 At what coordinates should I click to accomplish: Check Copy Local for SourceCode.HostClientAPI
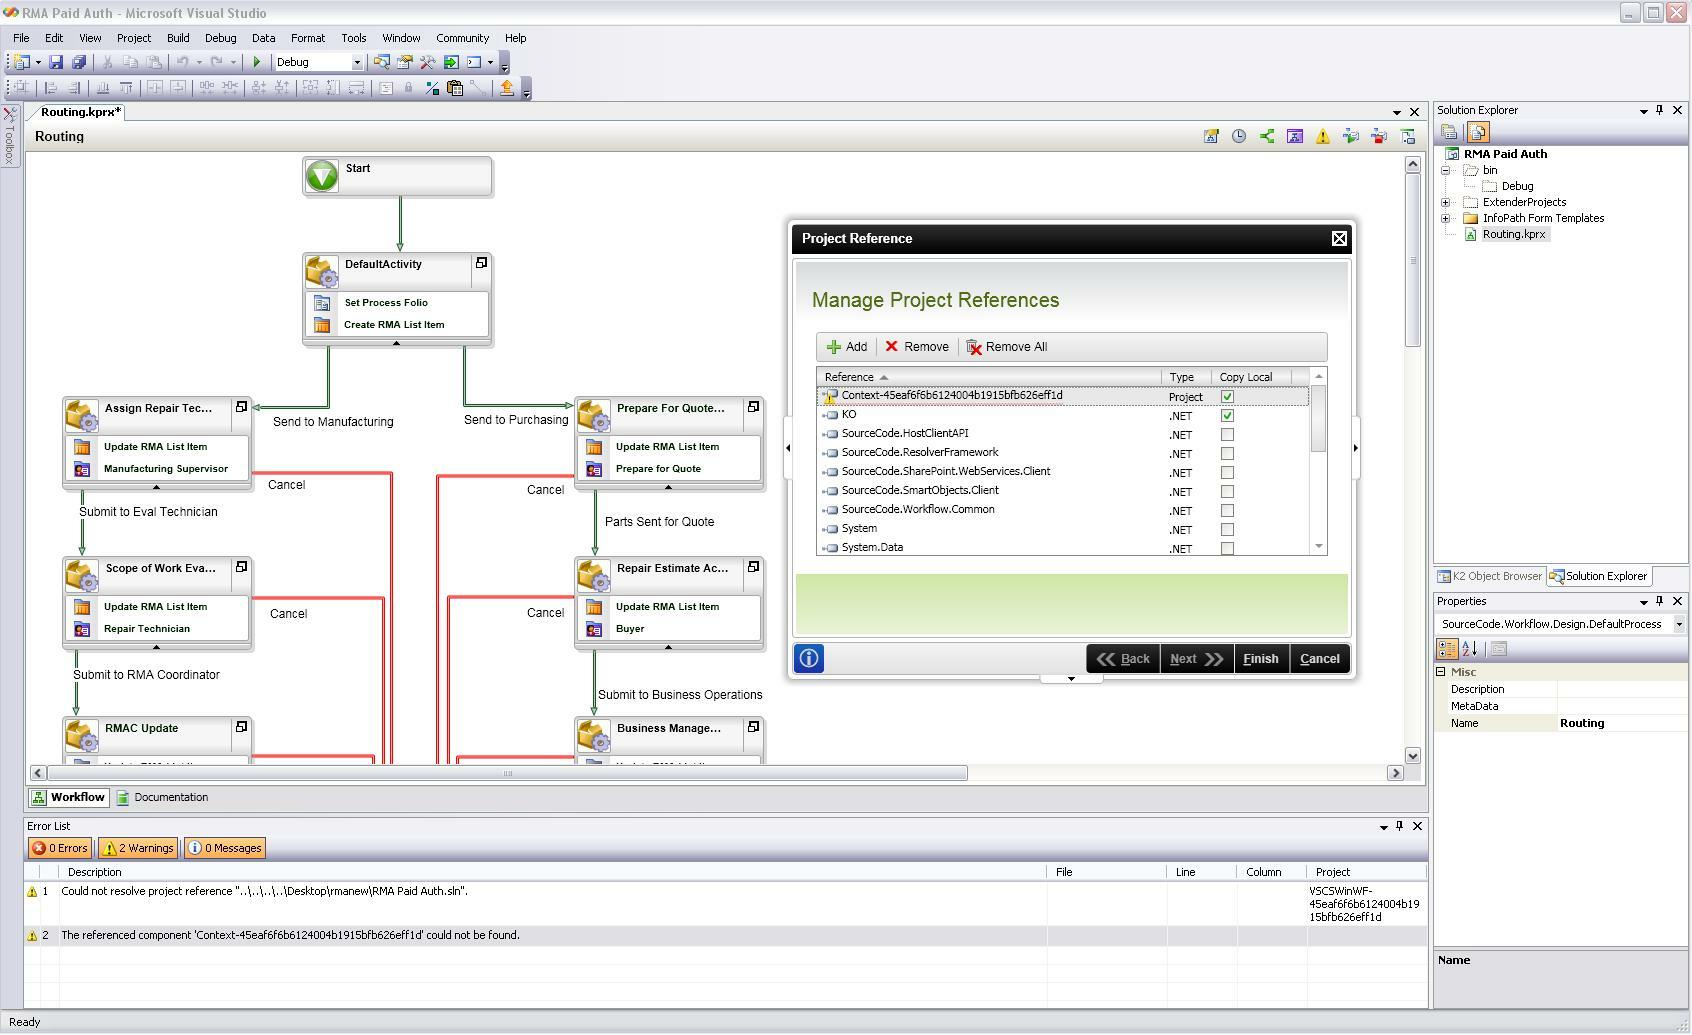1227,435
